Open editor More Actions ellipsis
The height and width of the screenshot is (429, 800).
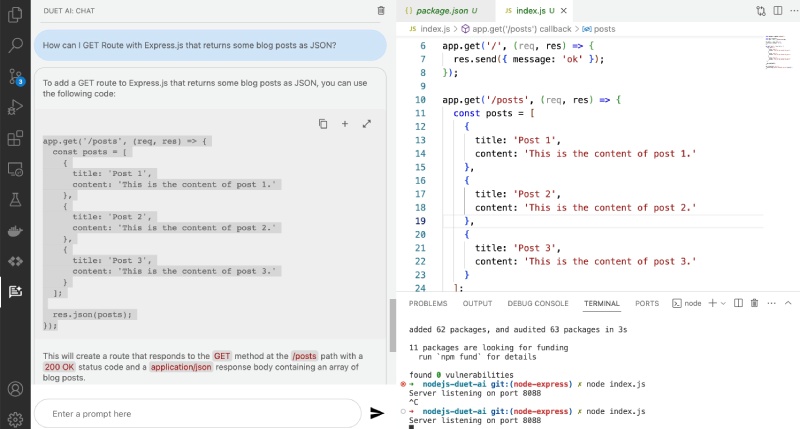(x=793, y=11)
